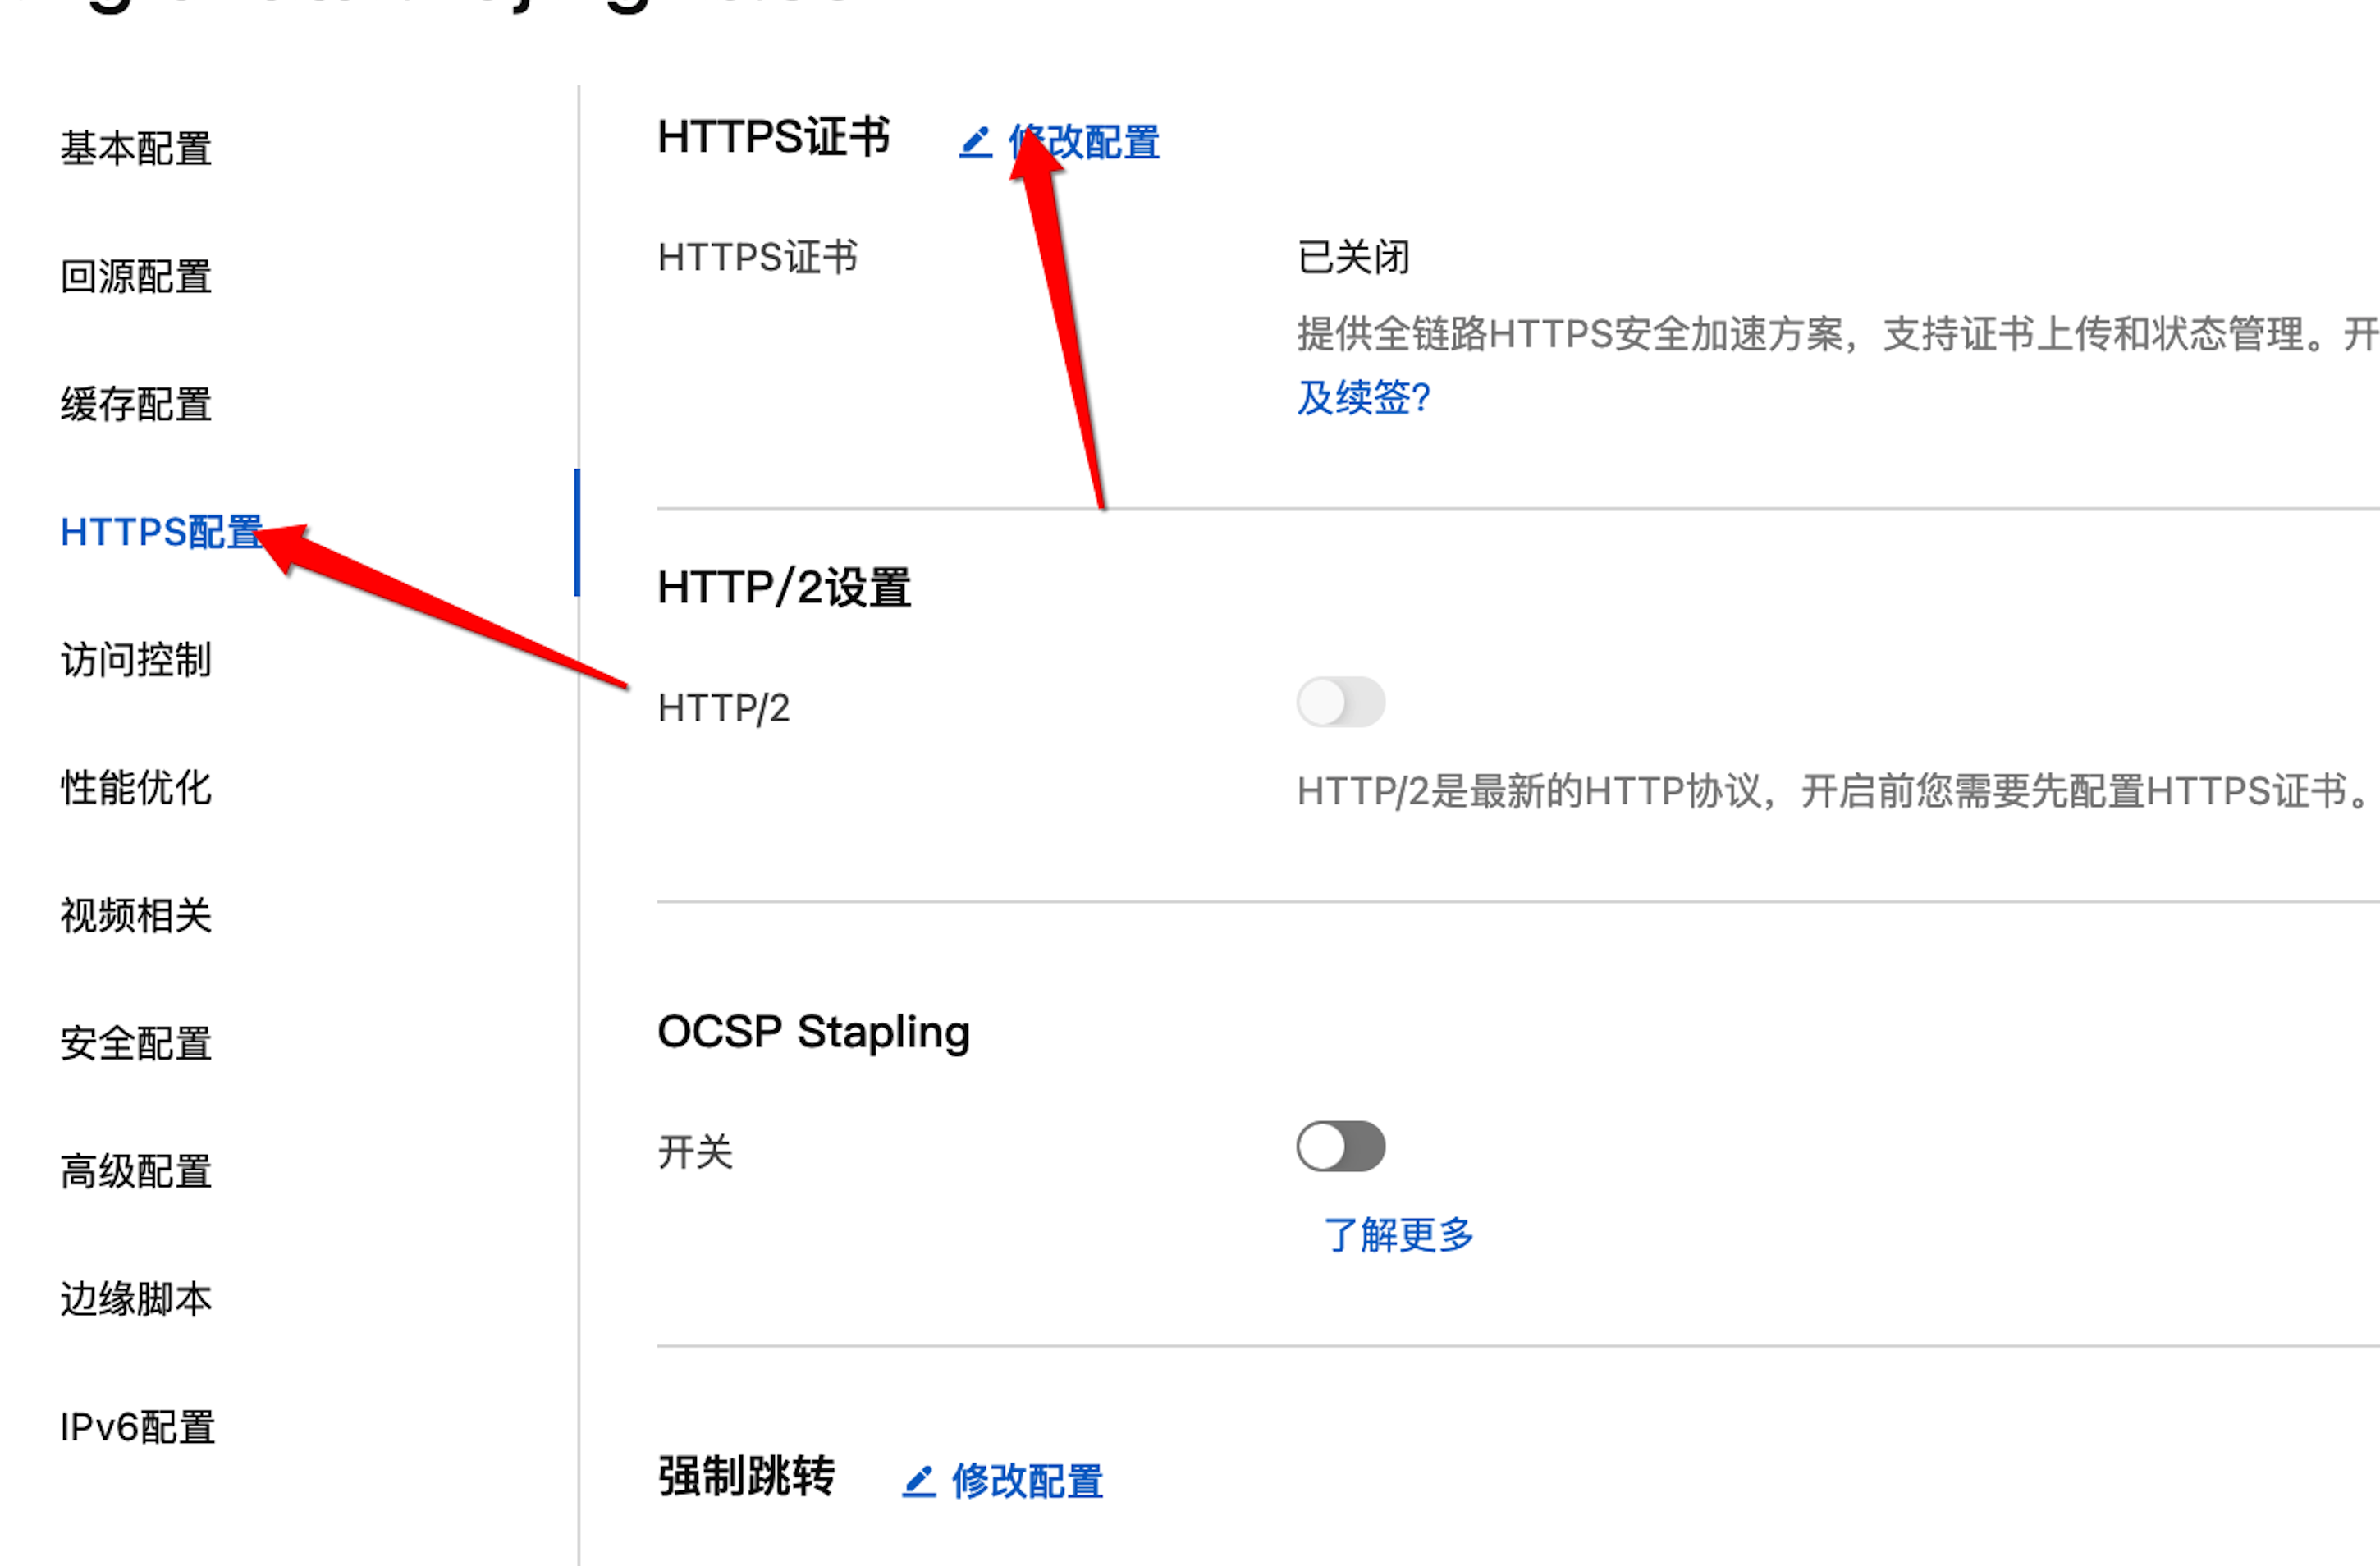Open 高级配置 in sidebar
This screenshot has width=2380, height=1566.
[136, 1172]
